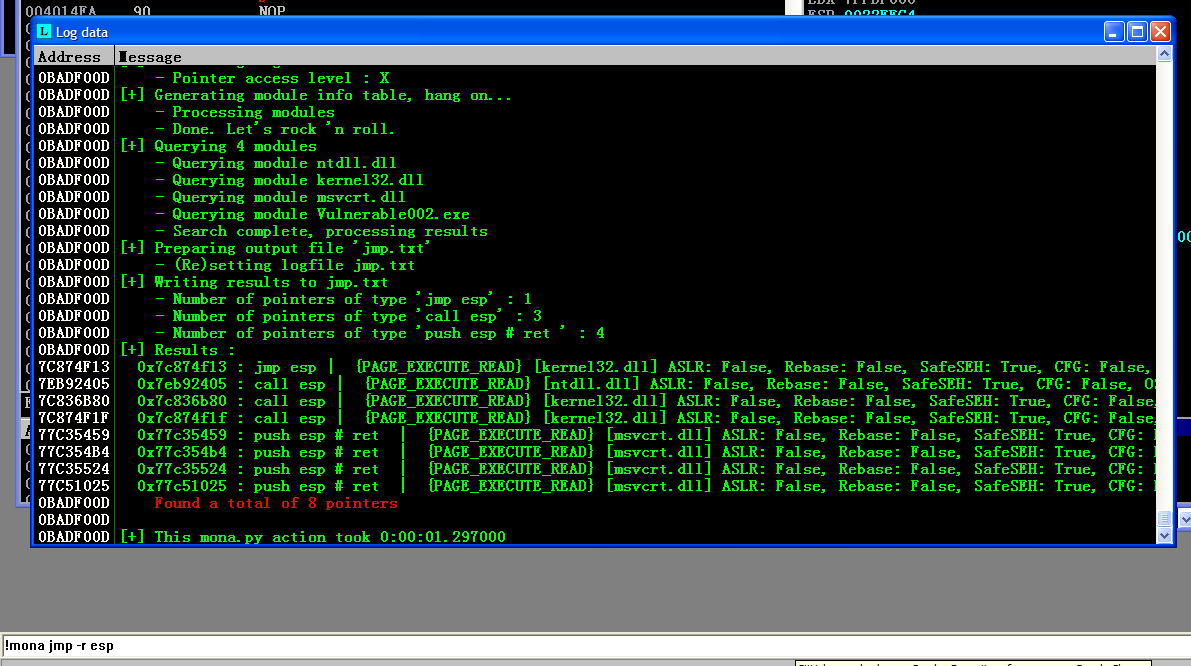This screenshot has width=1191, height=666.
Task: Minimize the Log data window
Action: point(1114,32)
